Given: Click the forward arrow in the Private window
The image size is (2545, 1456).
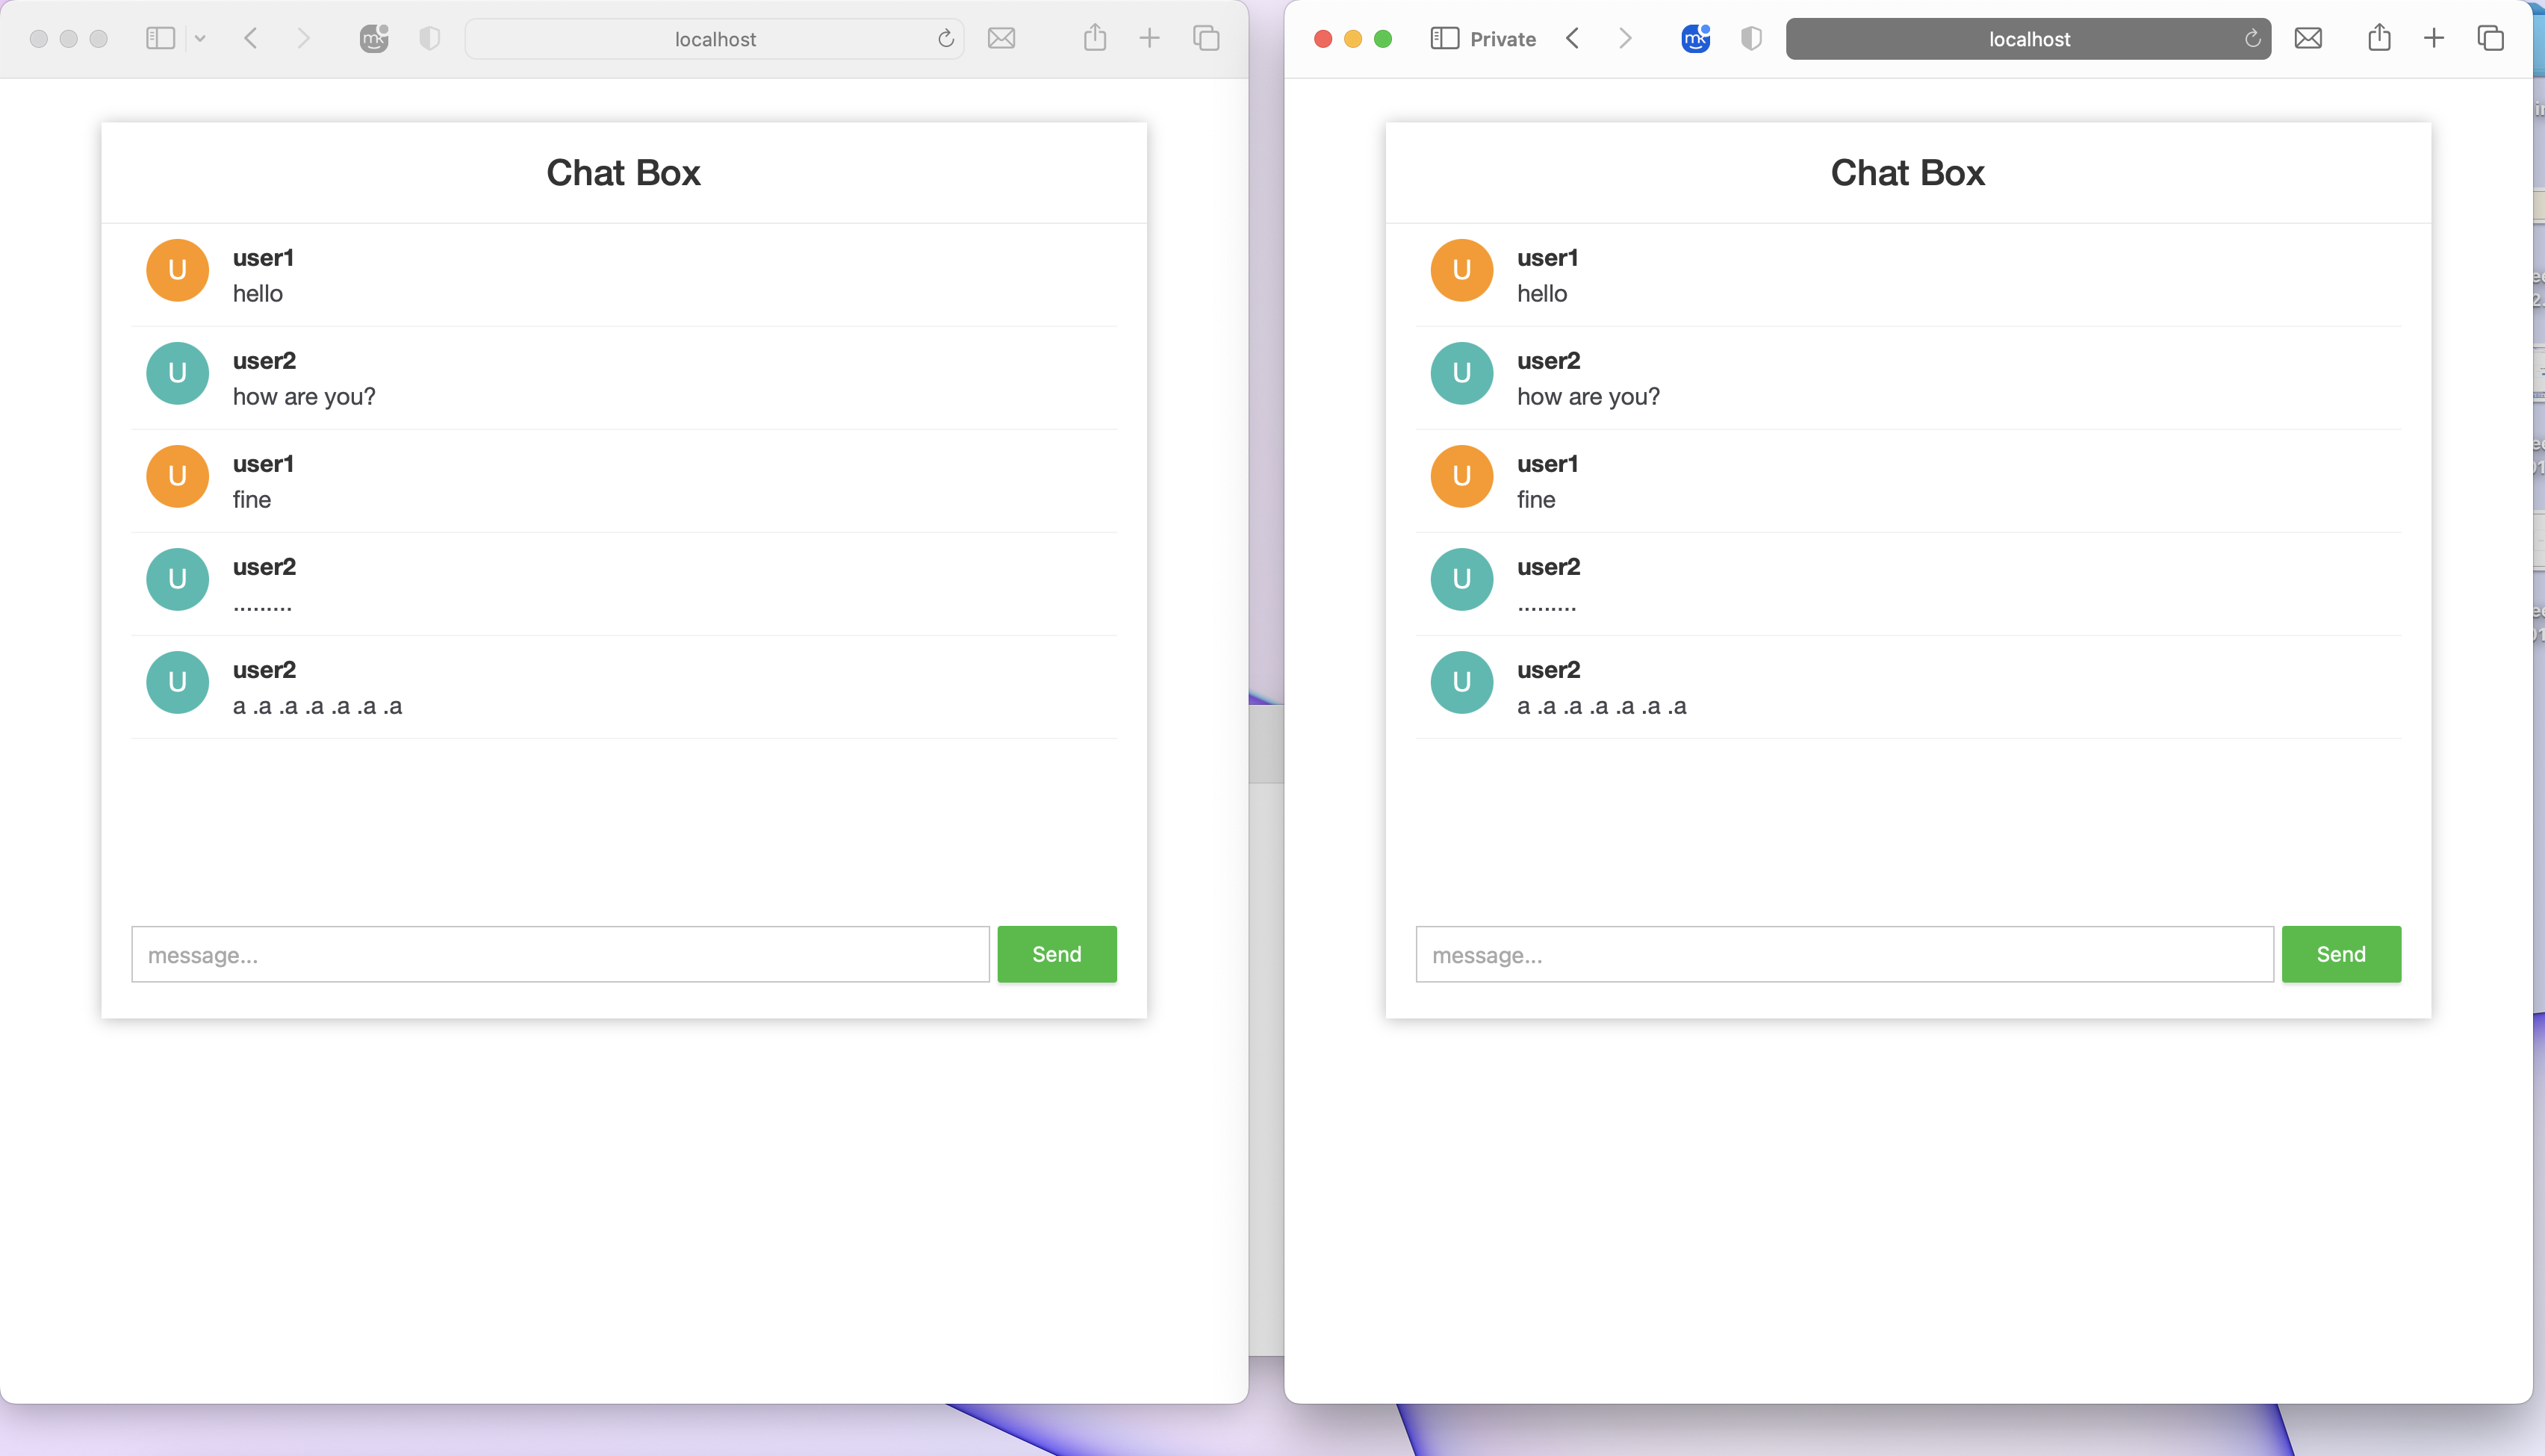Looking at the screenshot, I should (1624, 38).
